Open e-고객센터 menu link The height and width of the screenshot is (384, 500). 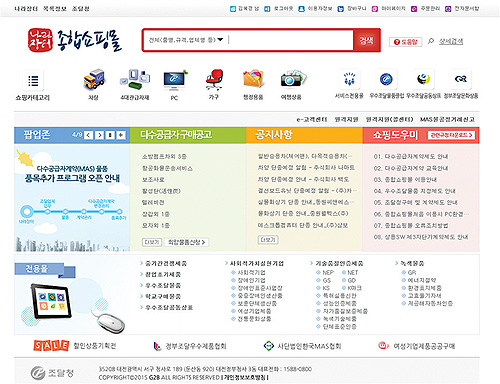(312, 119)
